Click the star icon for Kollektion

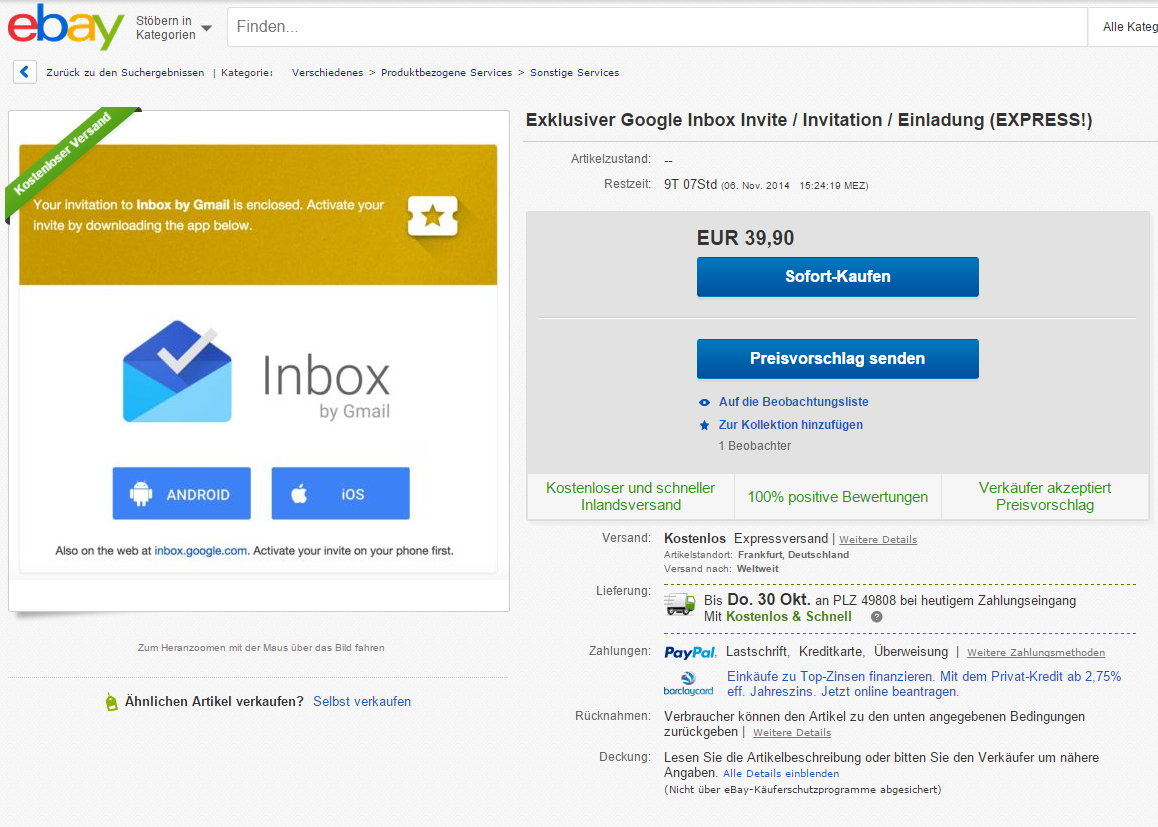point(704,425)
